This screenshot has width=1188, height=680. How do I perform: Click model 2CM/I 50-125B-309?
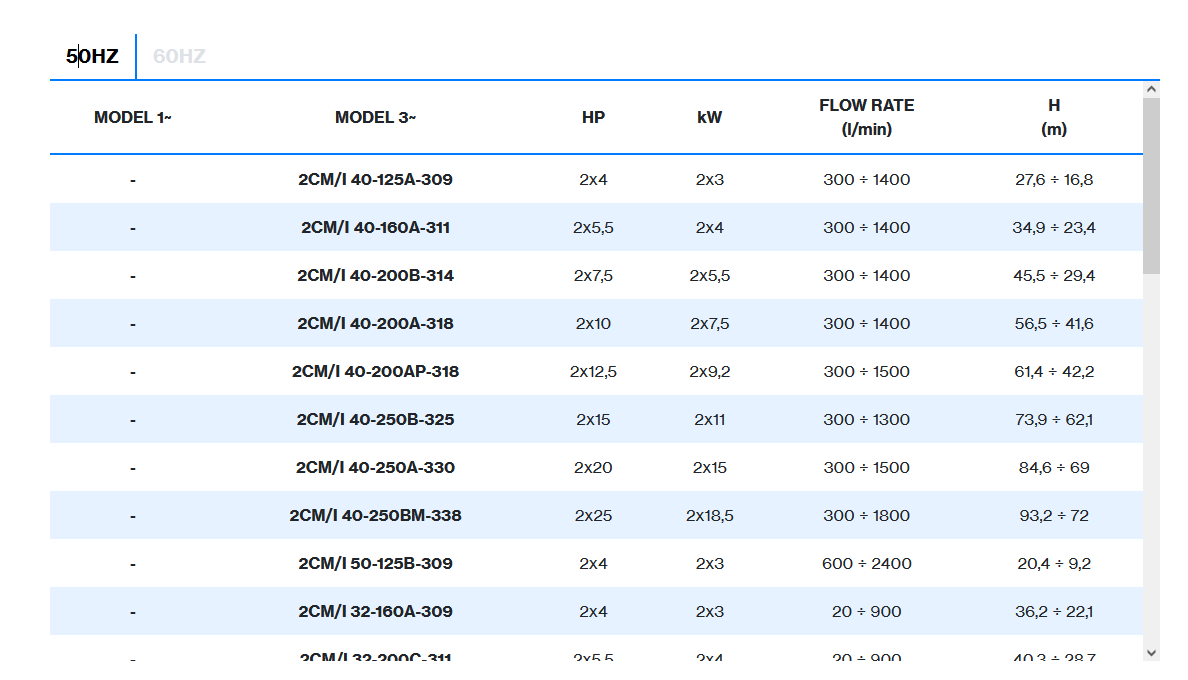375,564
